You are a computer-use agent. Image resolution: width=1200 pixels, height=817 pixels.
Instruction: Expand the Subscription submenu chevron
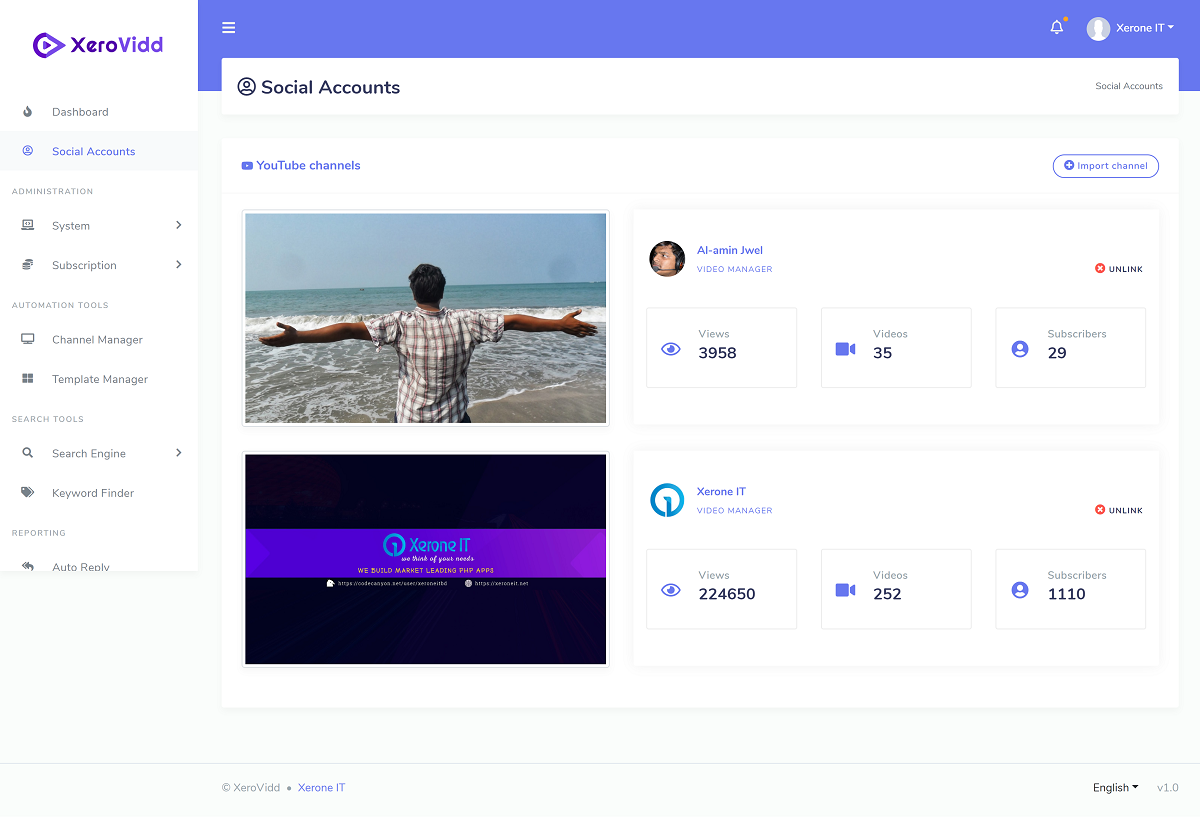point(179,265)
